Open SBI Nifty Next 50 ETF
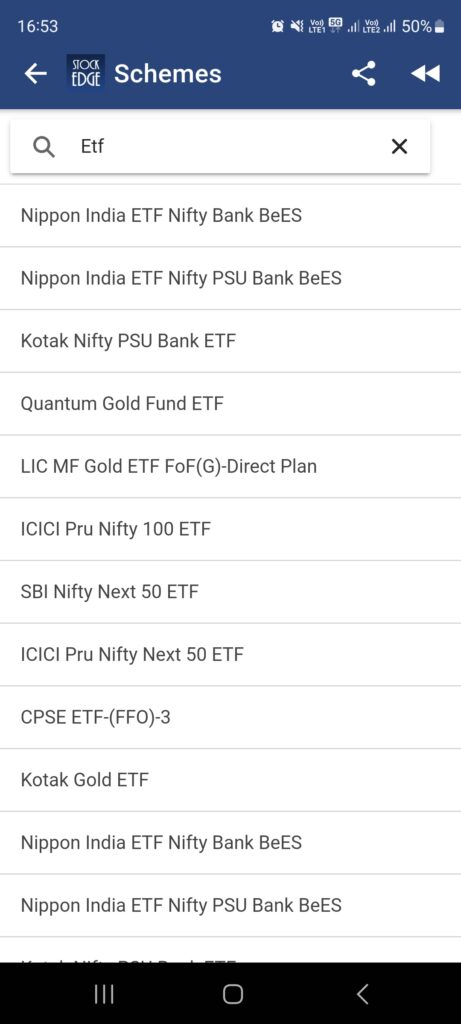461x1024 pixels. coord(230,592)
